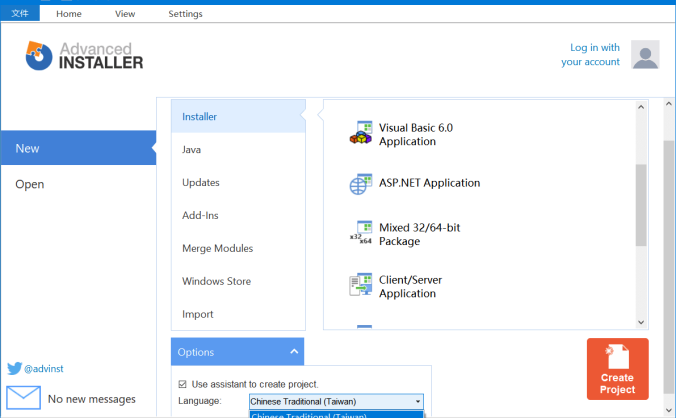Screen dimensions: 676x418
Task: Click project list scrollbar up arrow
Action: (641, 107)
